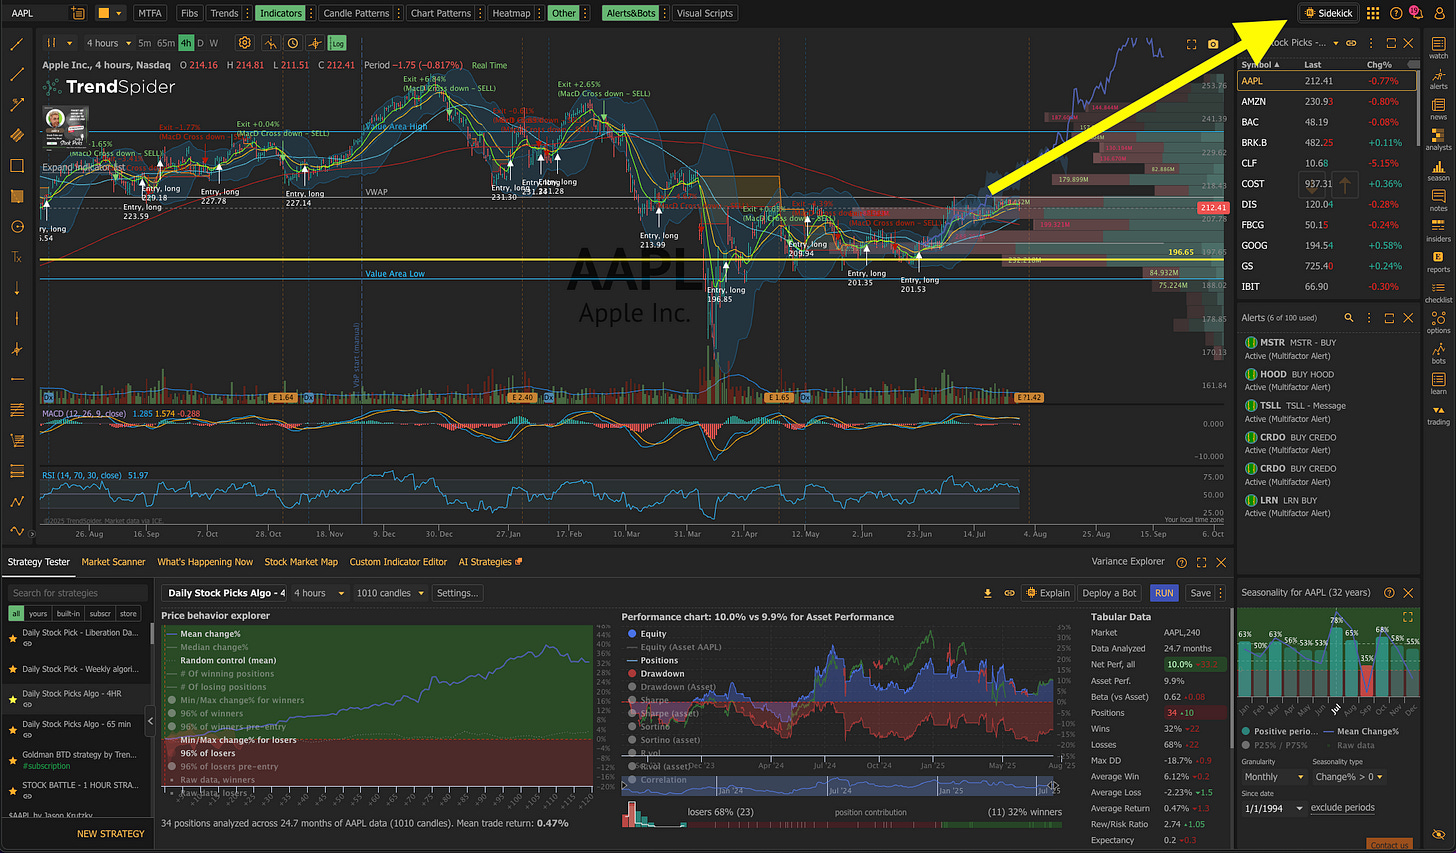Open the insiders icon in right sidebar

tap(1438, 231)
